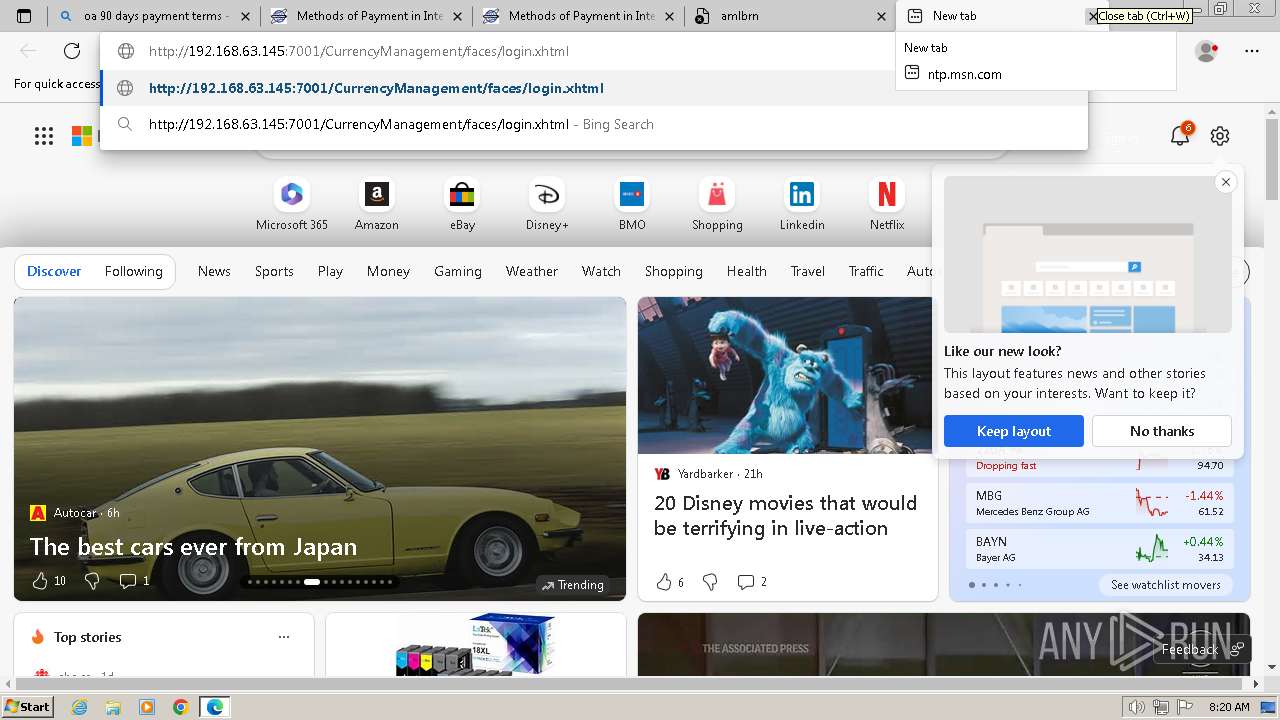Open Top stories more options menu
Image resolution: width=1280 pixels, height=720 pixels.
284,637
